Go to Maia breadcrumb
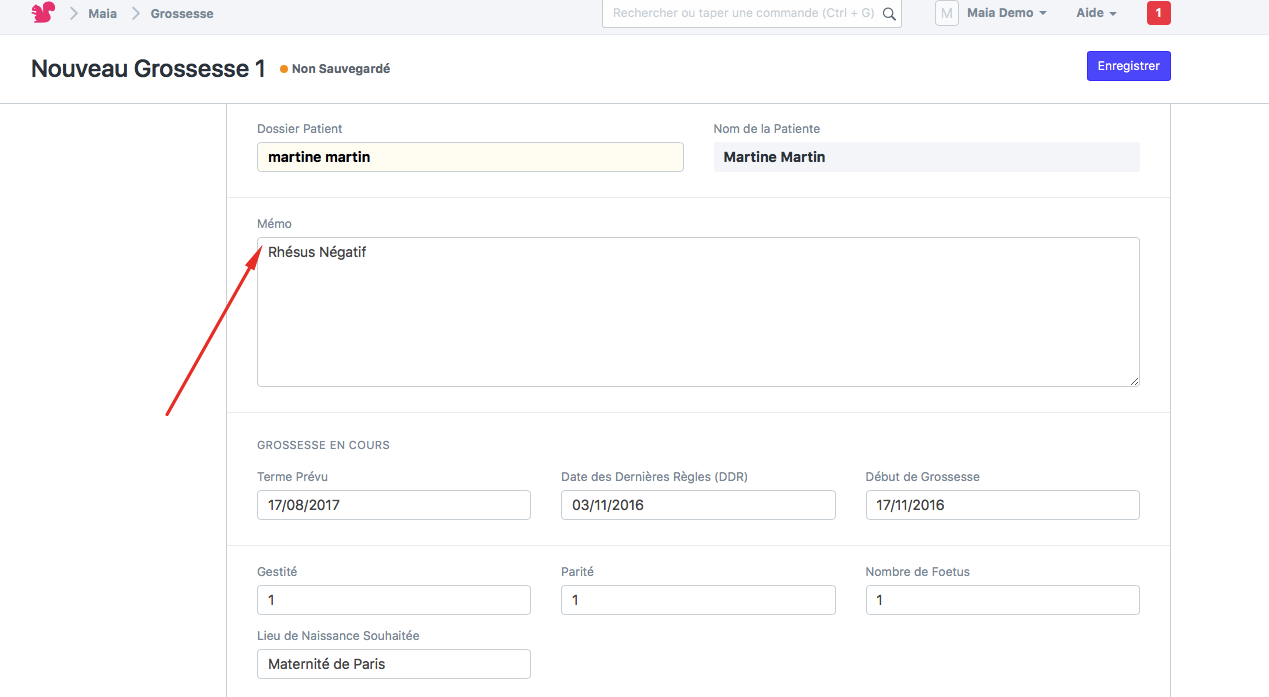This screenshot has height=697, width=1269. coord(102,14)
